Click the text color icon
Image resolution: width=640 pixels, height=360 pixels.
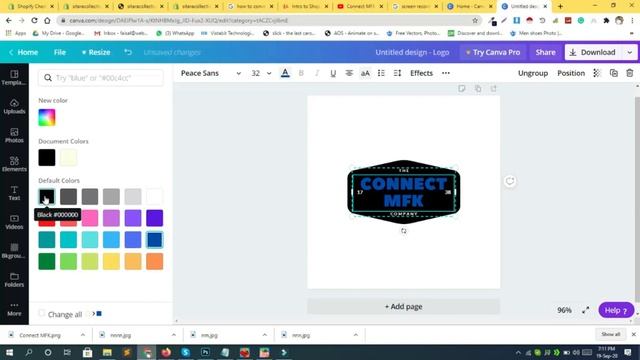pos(285,73)
